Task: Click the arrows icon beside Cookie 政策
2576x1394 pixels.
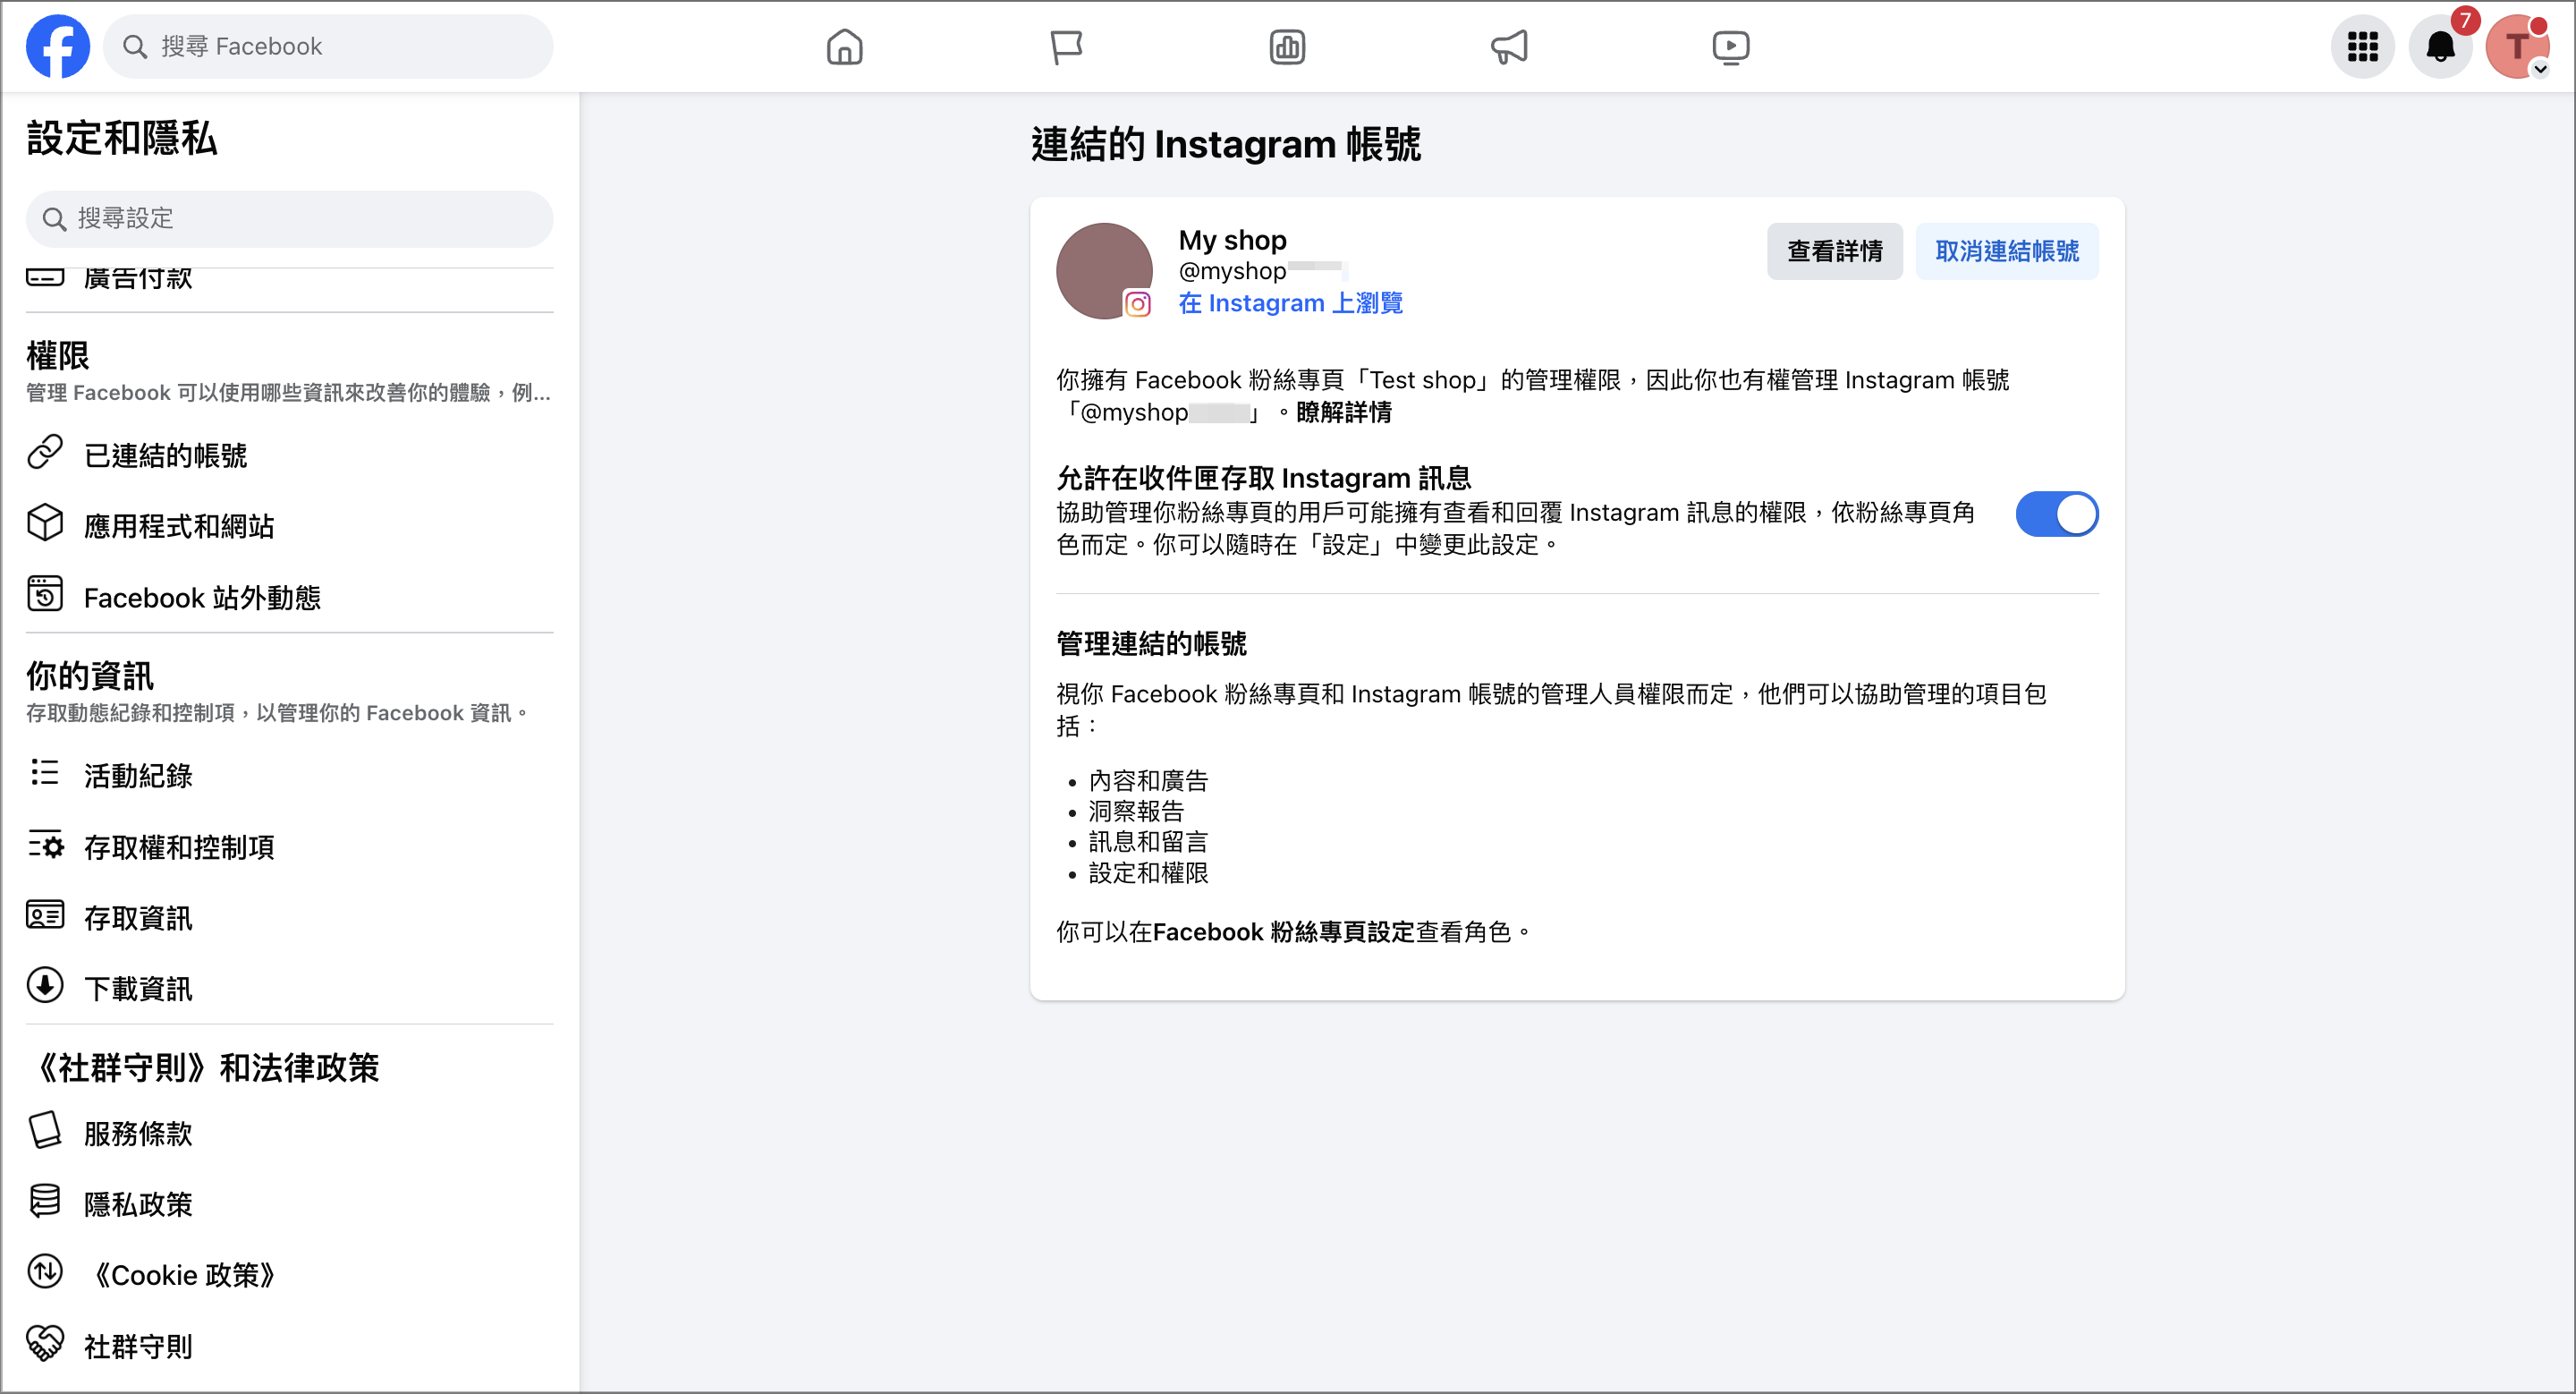Action: pyautogui.click(x=45, y=1273)
